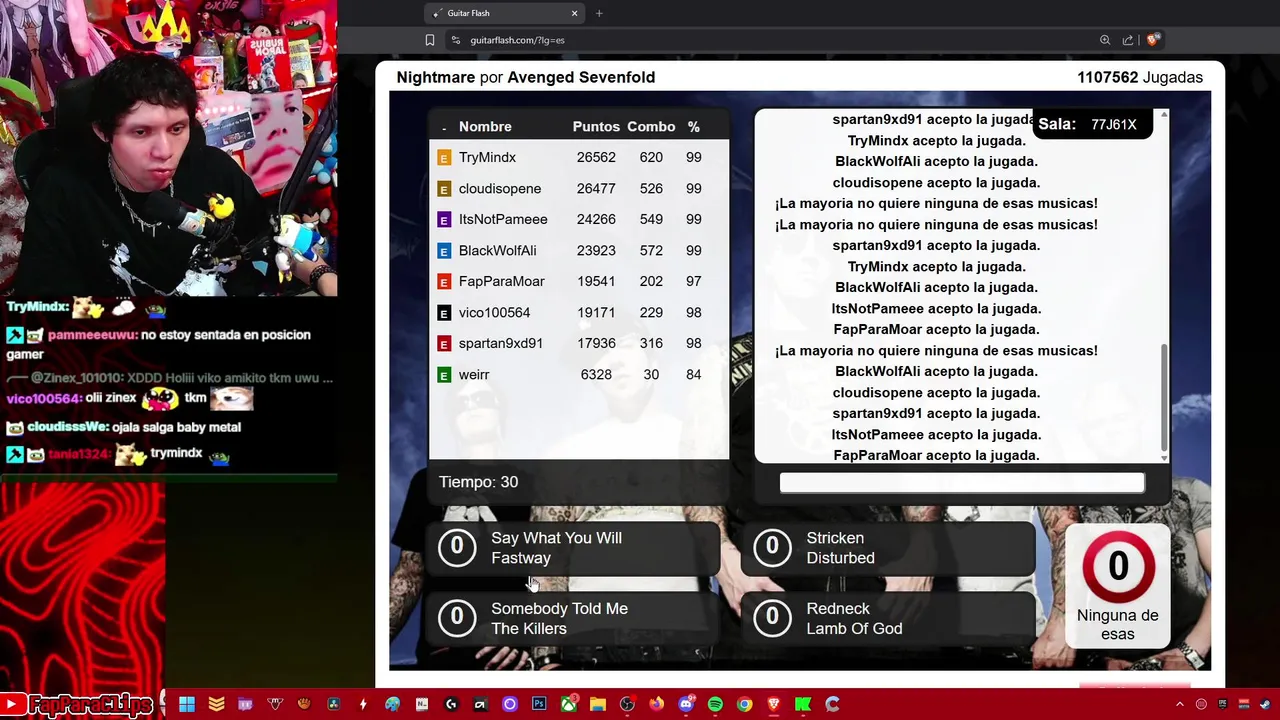This screenshot has height=720, width=1280.
Task: Click the green difficulty icon beside weirr
Action: (445, 375)
